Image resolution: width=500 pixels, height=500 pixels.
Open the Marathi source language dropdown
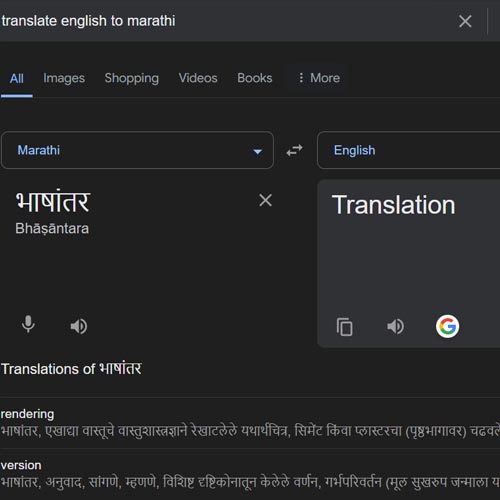point(137,150)
